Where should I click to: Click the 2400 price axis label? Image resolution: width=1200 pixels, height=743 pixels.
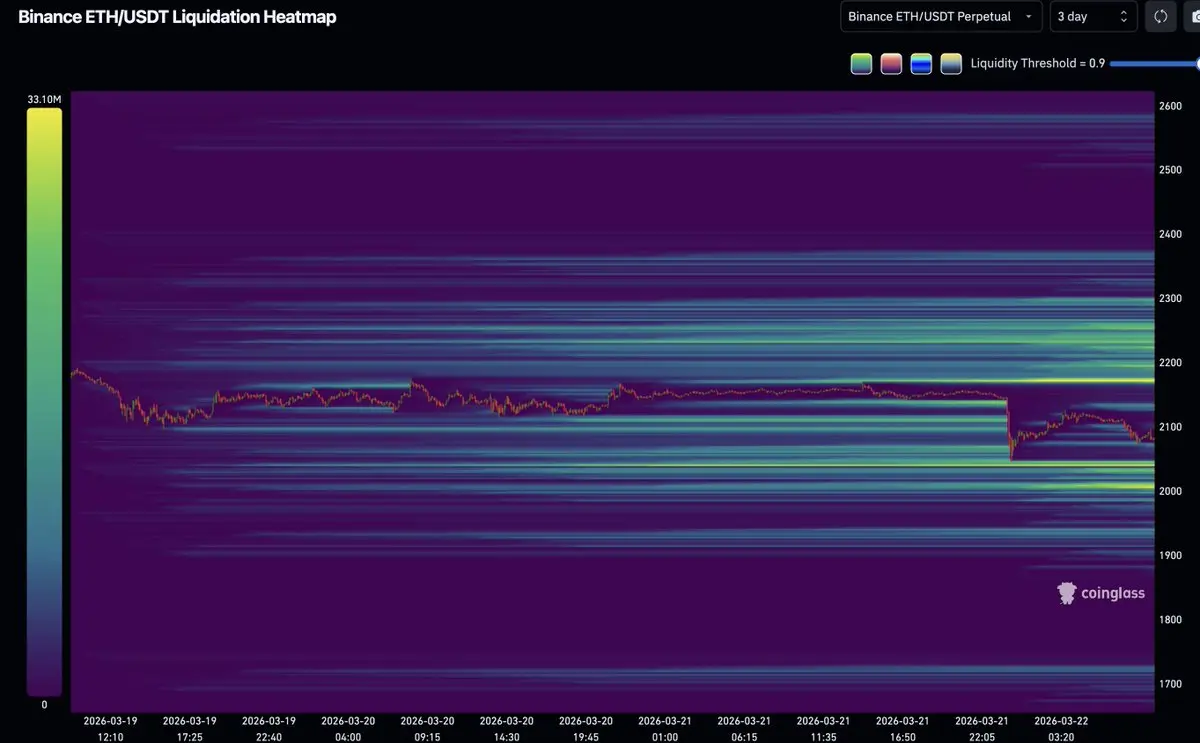pyautogui.click(x=1170, y=234)
